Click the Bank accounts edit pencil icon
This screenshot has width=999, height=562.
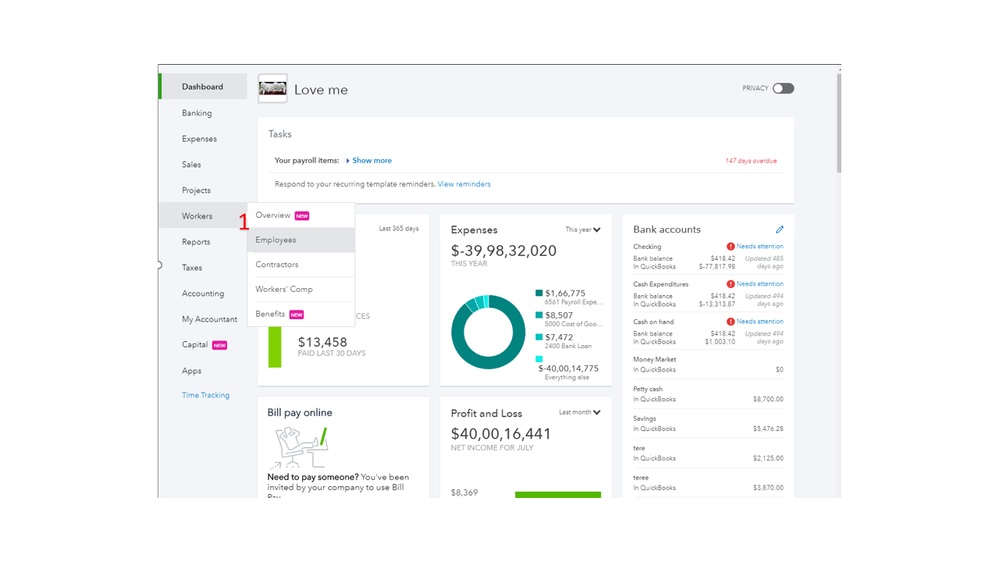tap(779, 229)
